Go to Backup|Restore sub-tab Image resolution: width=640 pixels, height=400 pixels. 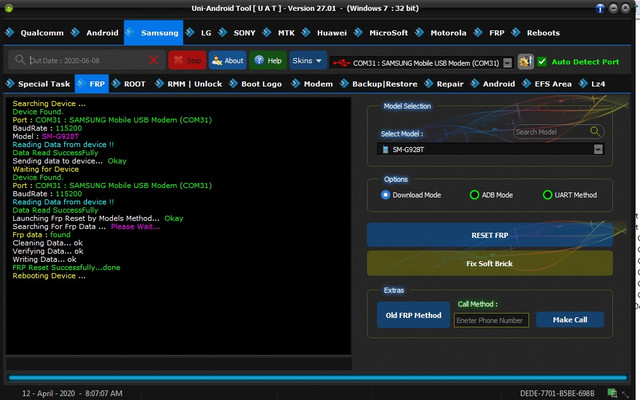[x=379, y=84]
